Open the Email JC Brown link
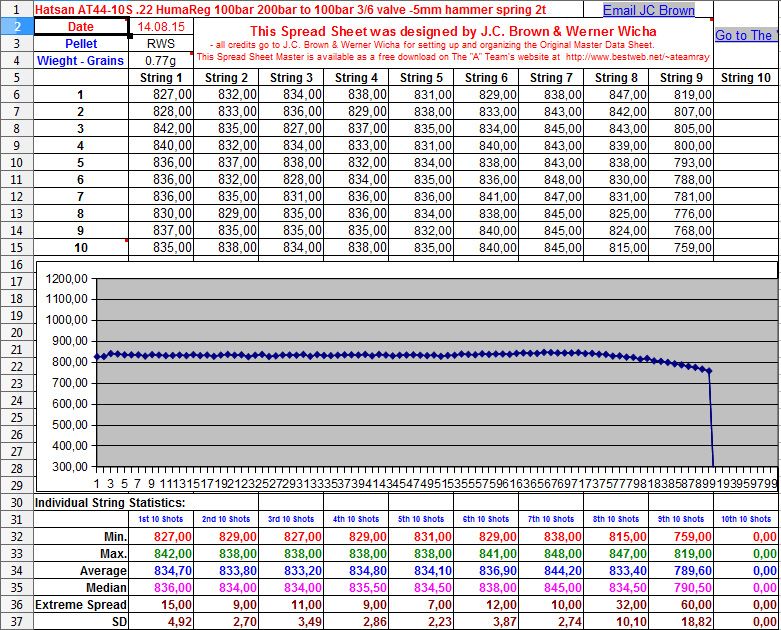 [649, 10]
